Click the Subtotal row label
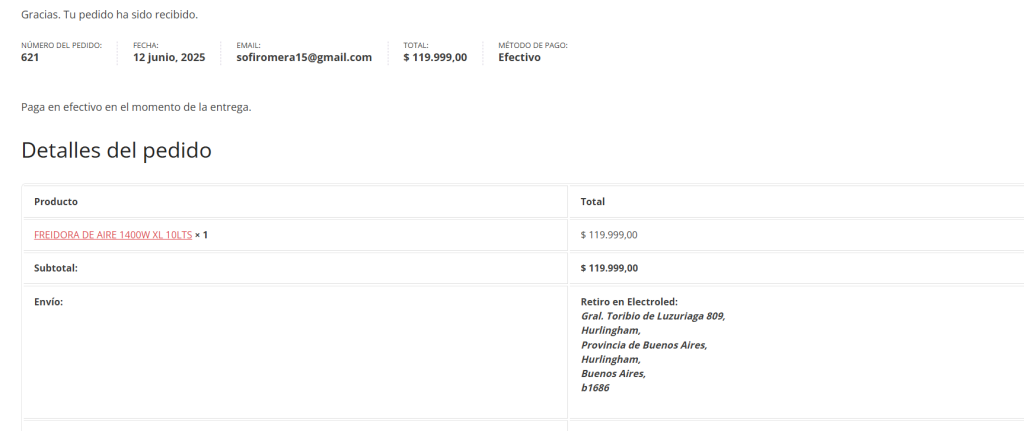Screen dimensions: 1024x431 pos(56,268)
